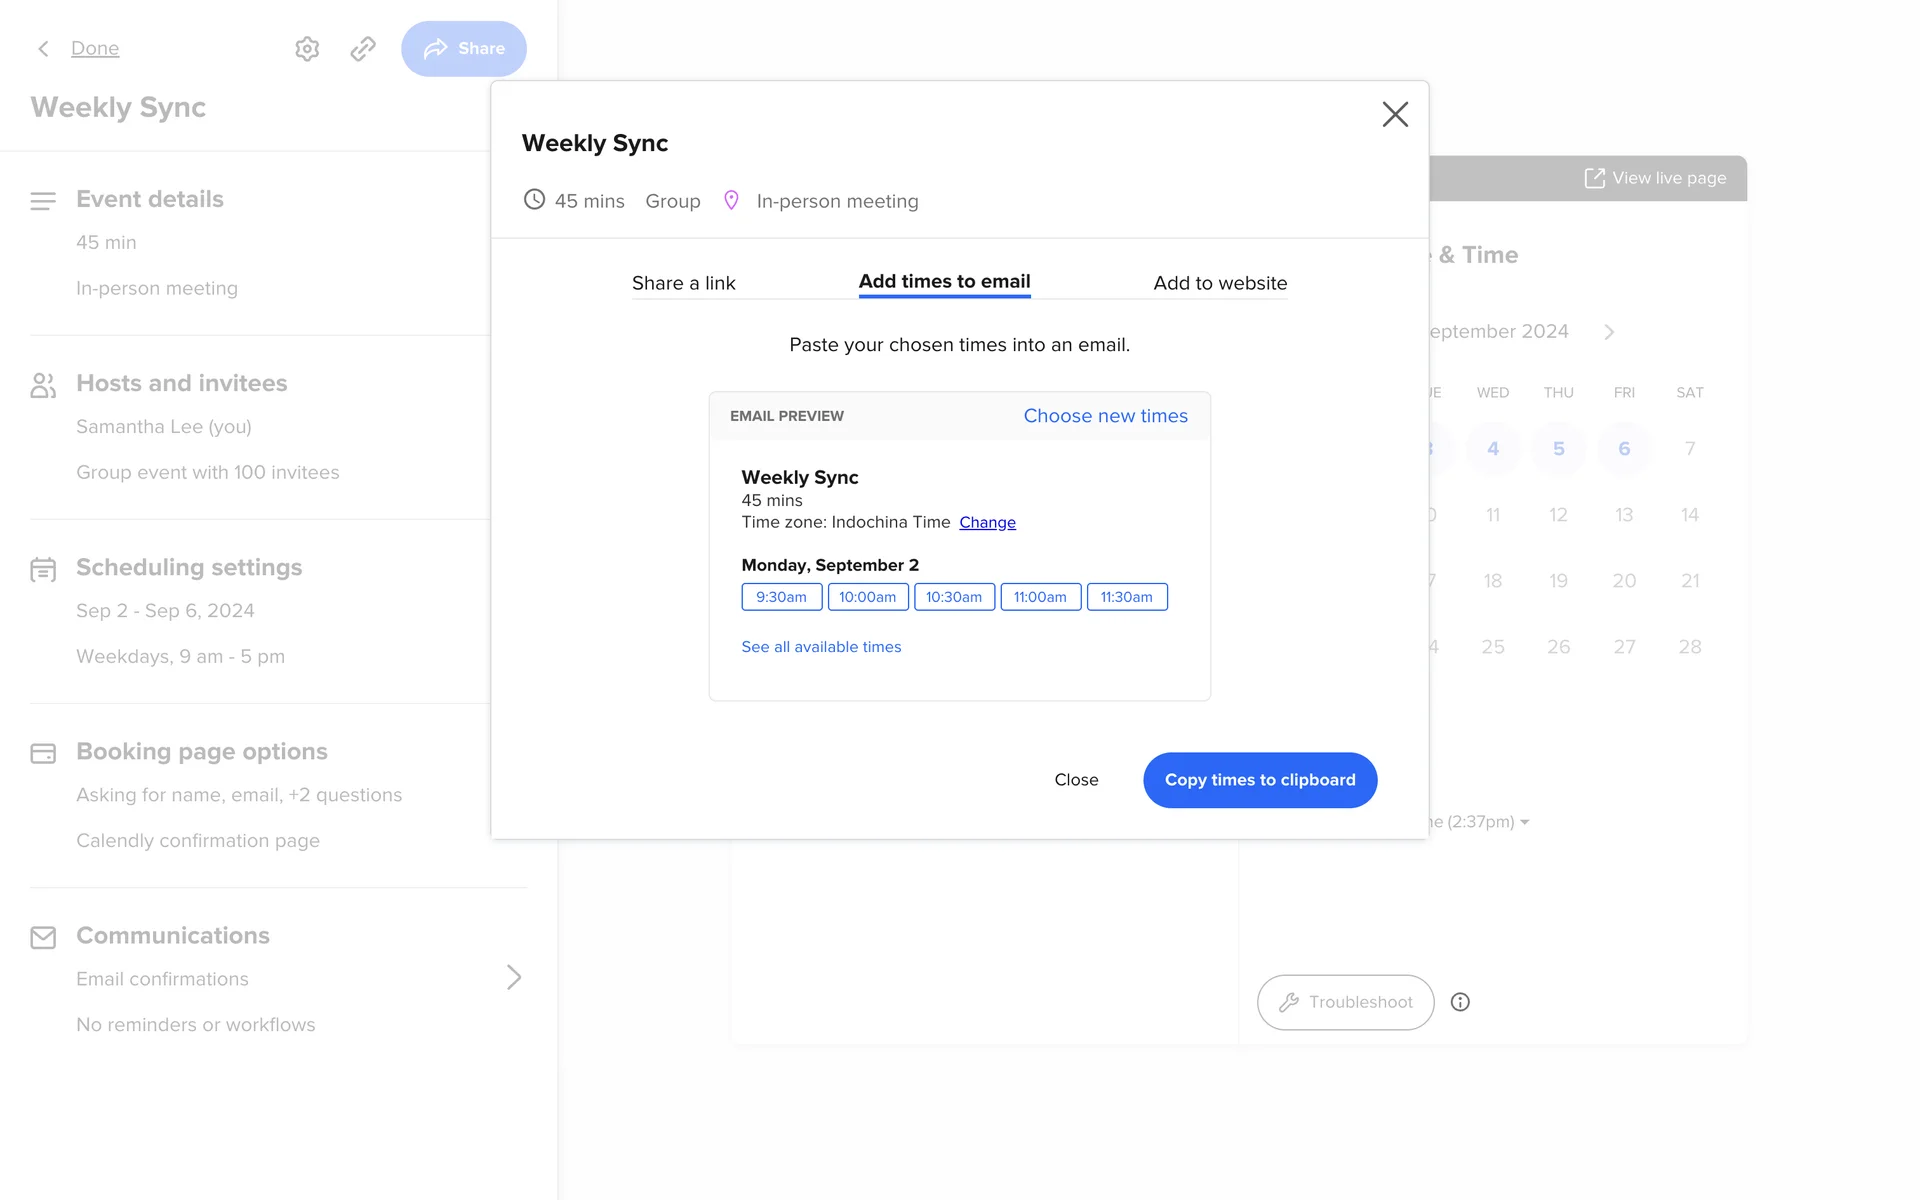Click the Event details lines icon
Screen dimensions: 1920x1200
pyautogui.click(x=43, y=201)
